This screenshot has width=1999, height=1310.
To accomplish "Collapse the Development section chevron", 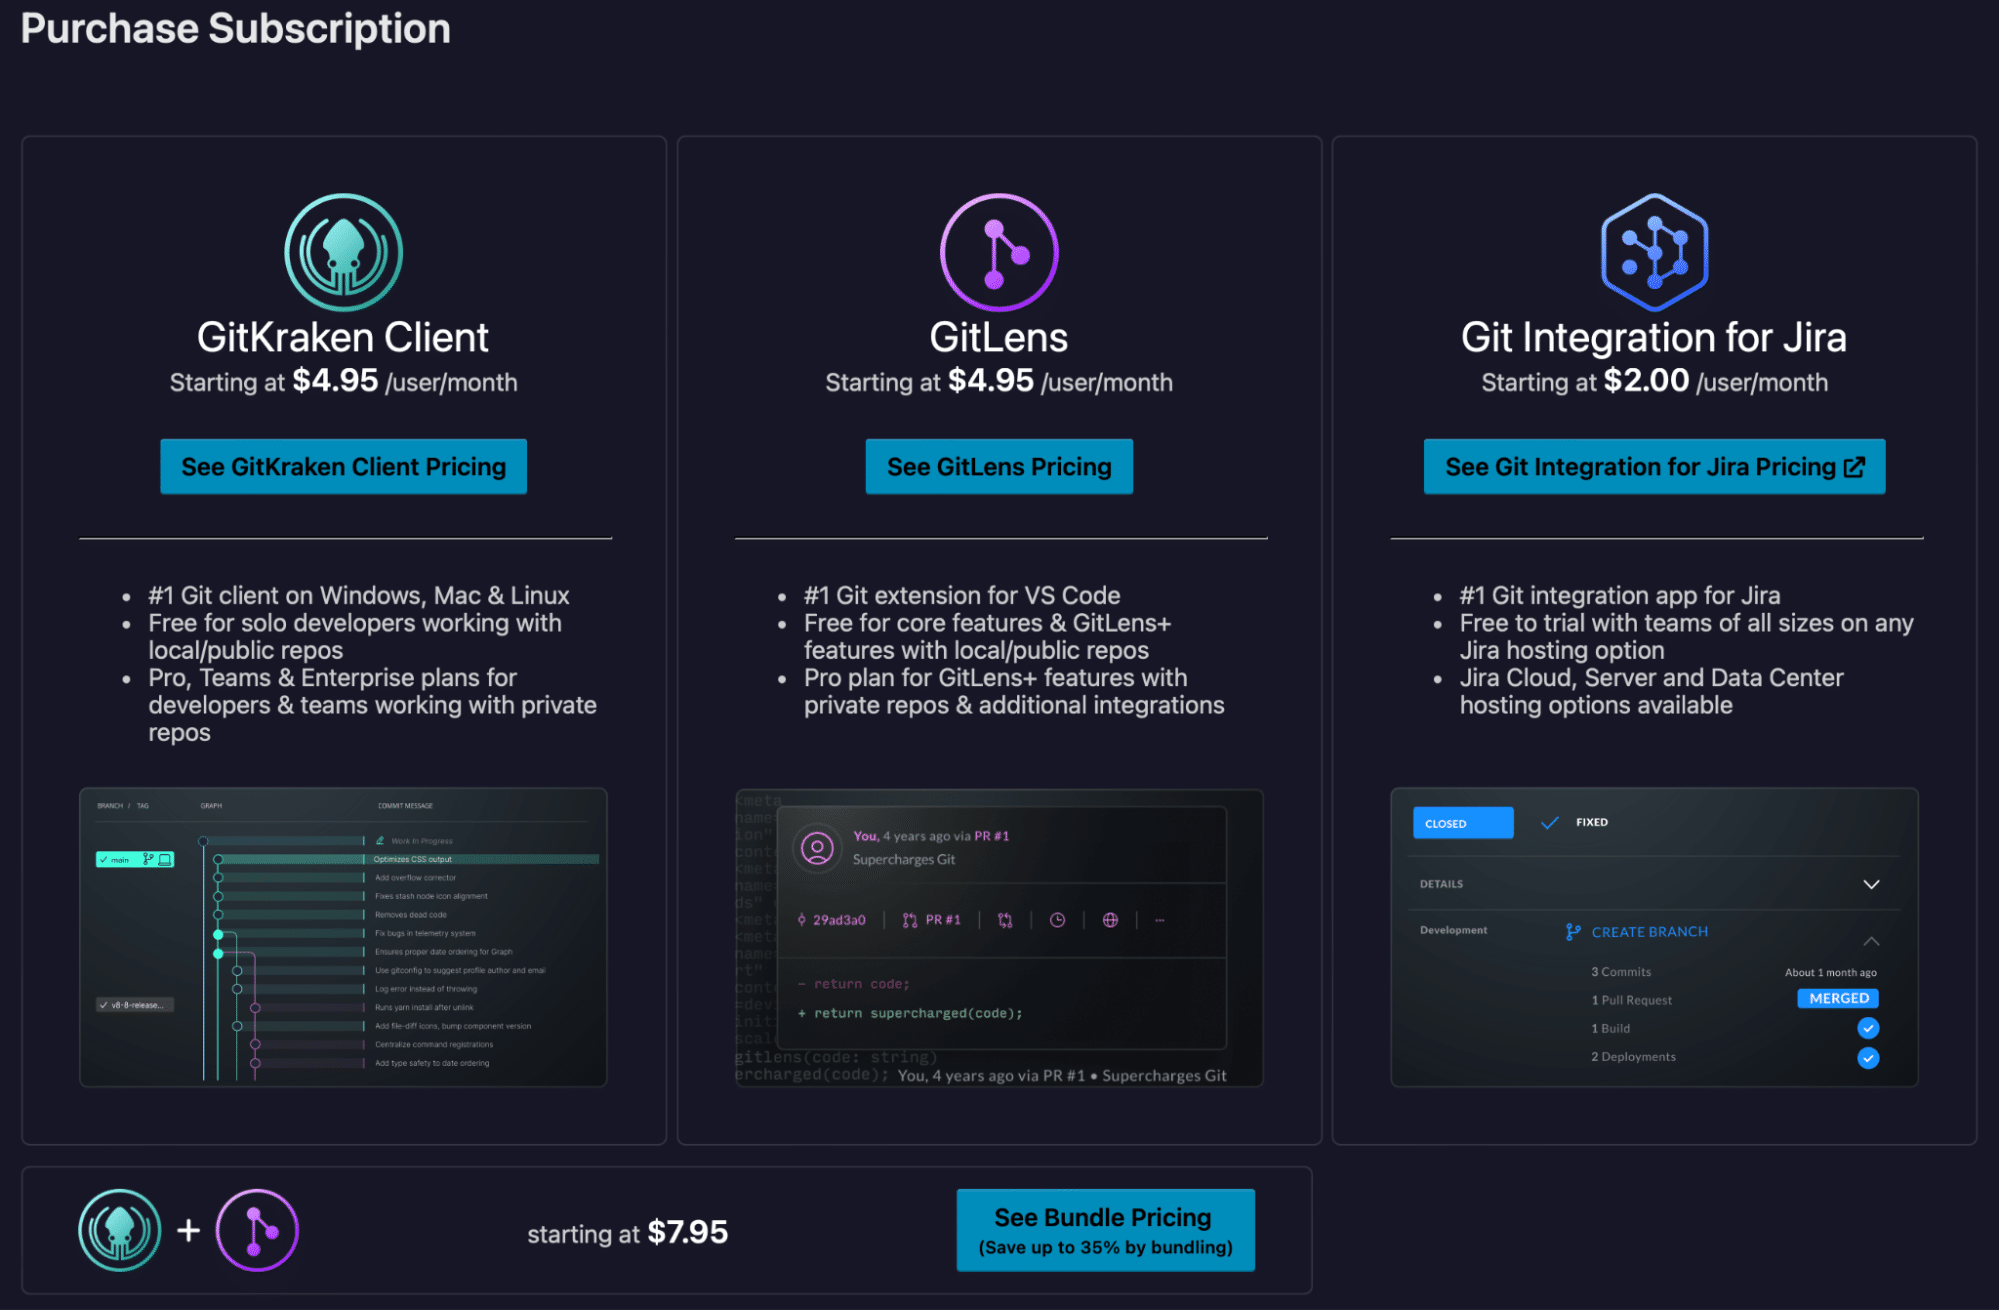I will point(1871,941).
